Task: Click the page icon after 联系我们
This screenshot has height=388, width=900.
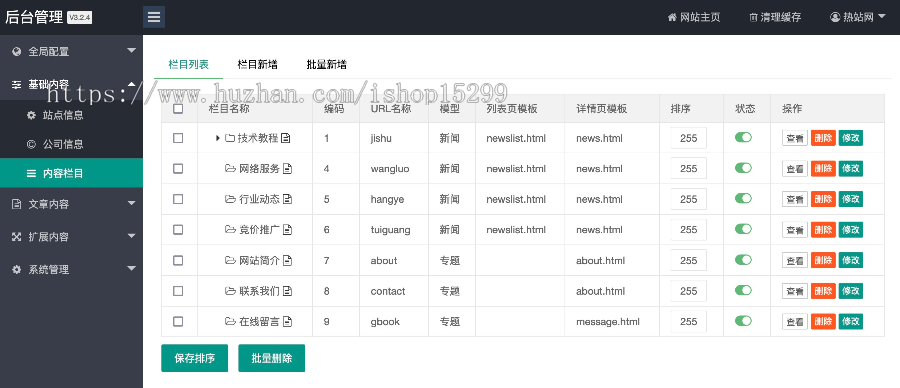Action: (x=288, y=291)
